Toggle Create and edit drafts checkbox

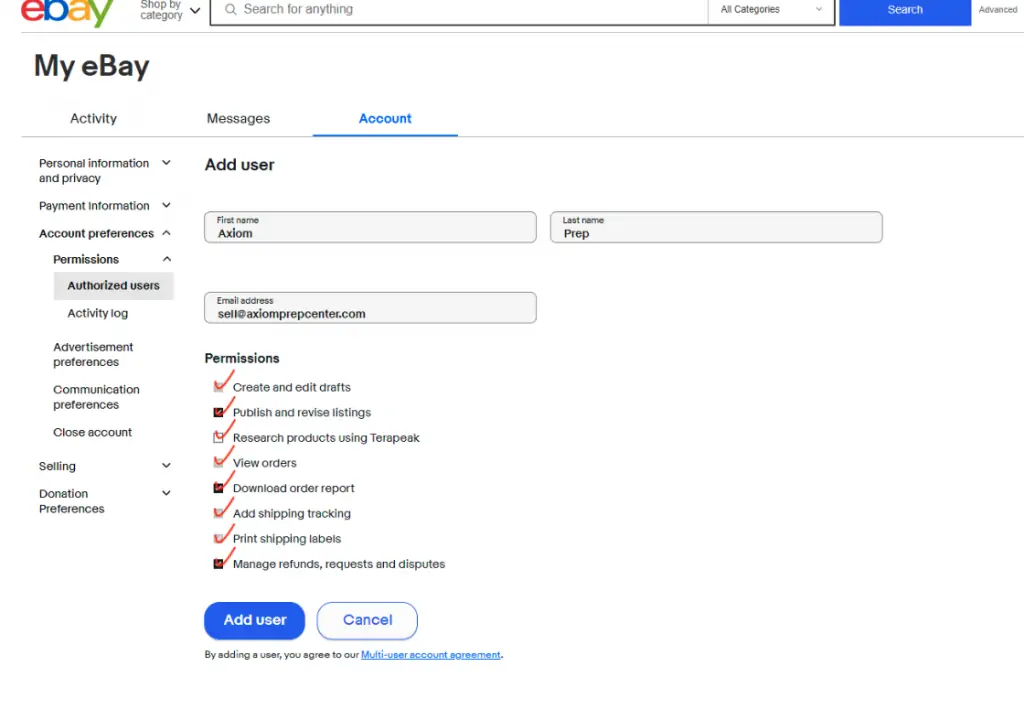pos(219,387)
